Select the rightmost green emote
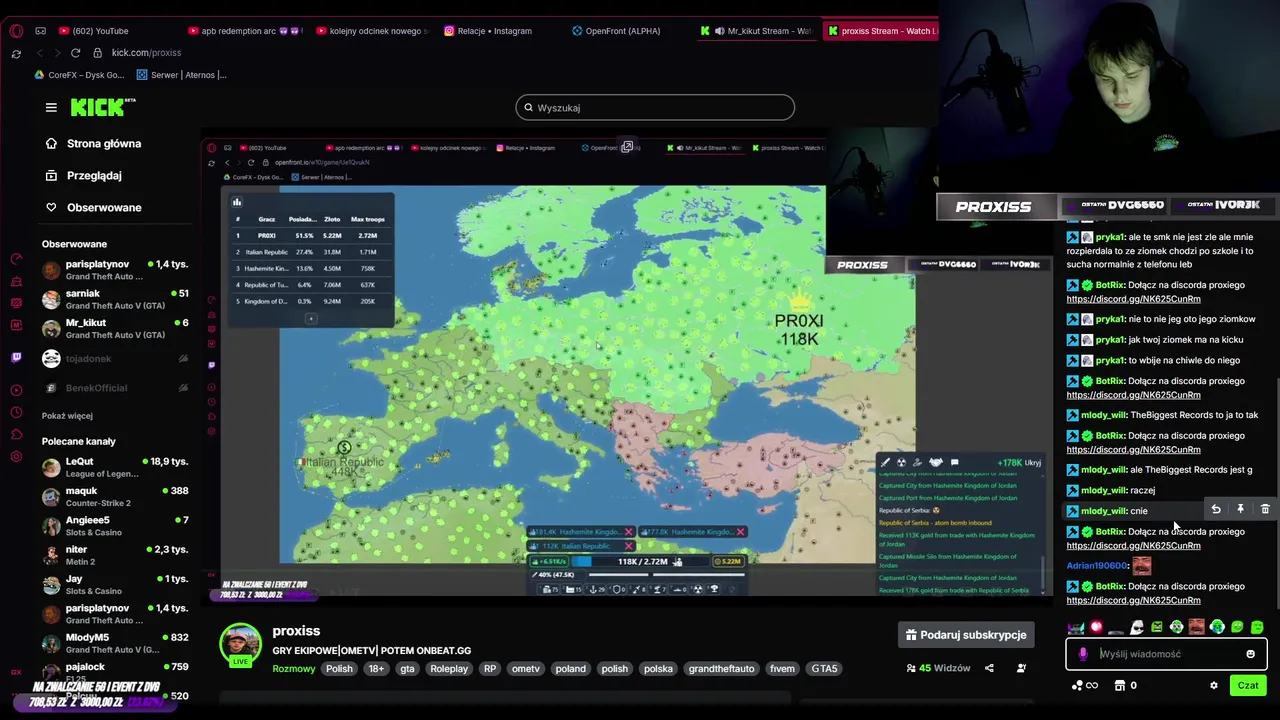Screen dimensions: 1280x720 pos(1257,628)
